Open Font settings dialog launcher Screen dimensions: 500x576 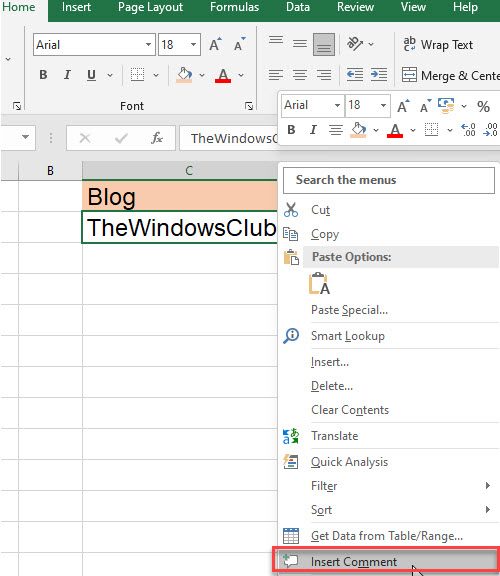pyautogui.click(x=249, y=106)
